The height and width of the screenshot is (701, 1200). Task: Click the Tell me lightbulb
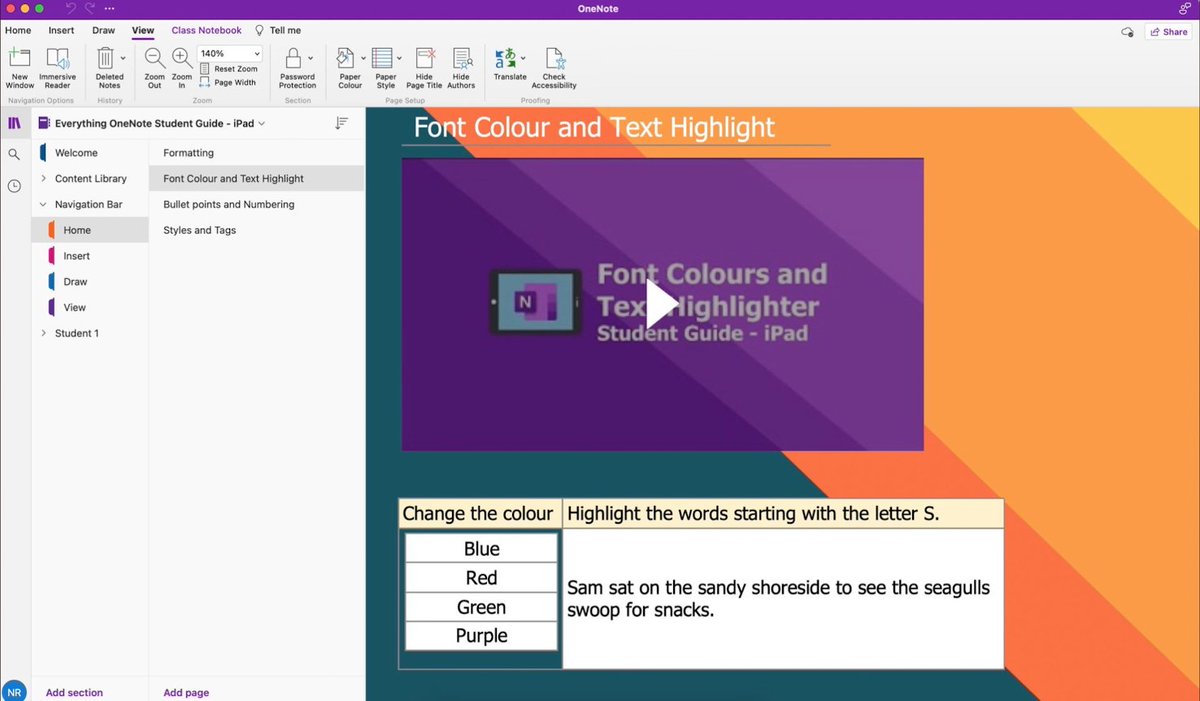(260, 31)
